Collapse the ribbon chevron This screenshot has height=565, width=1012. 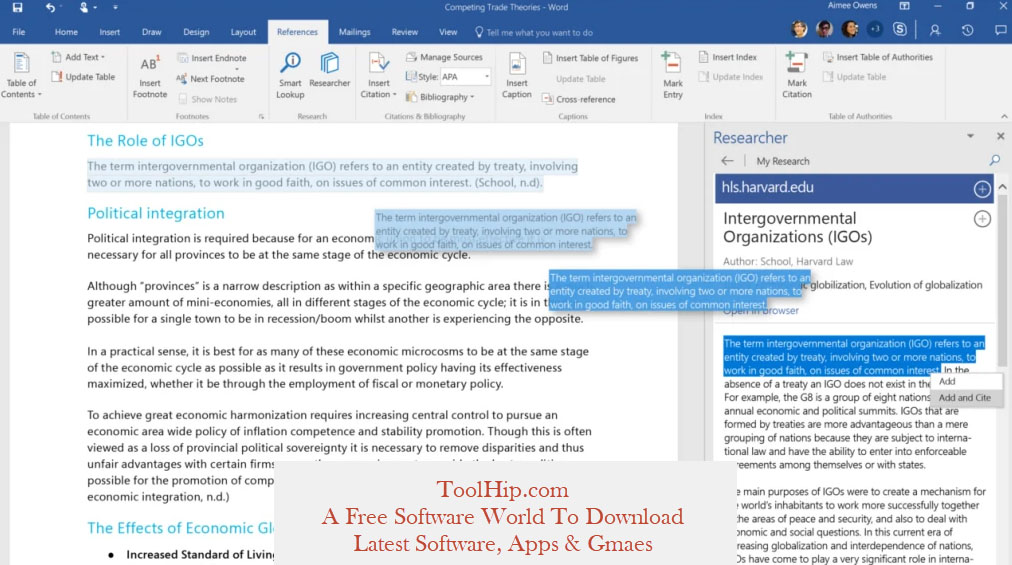[x=1004, y=116]
